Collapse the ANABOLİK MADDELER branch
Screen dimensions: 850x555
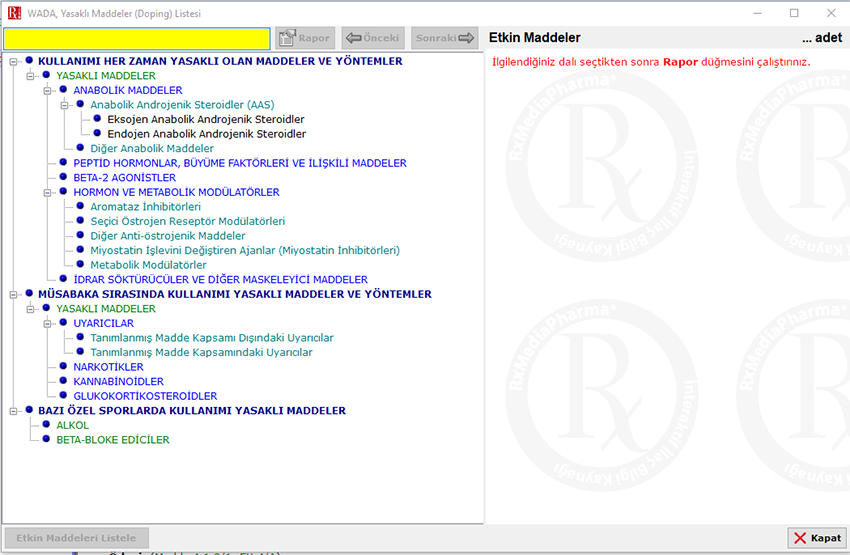tap(47, 90)
